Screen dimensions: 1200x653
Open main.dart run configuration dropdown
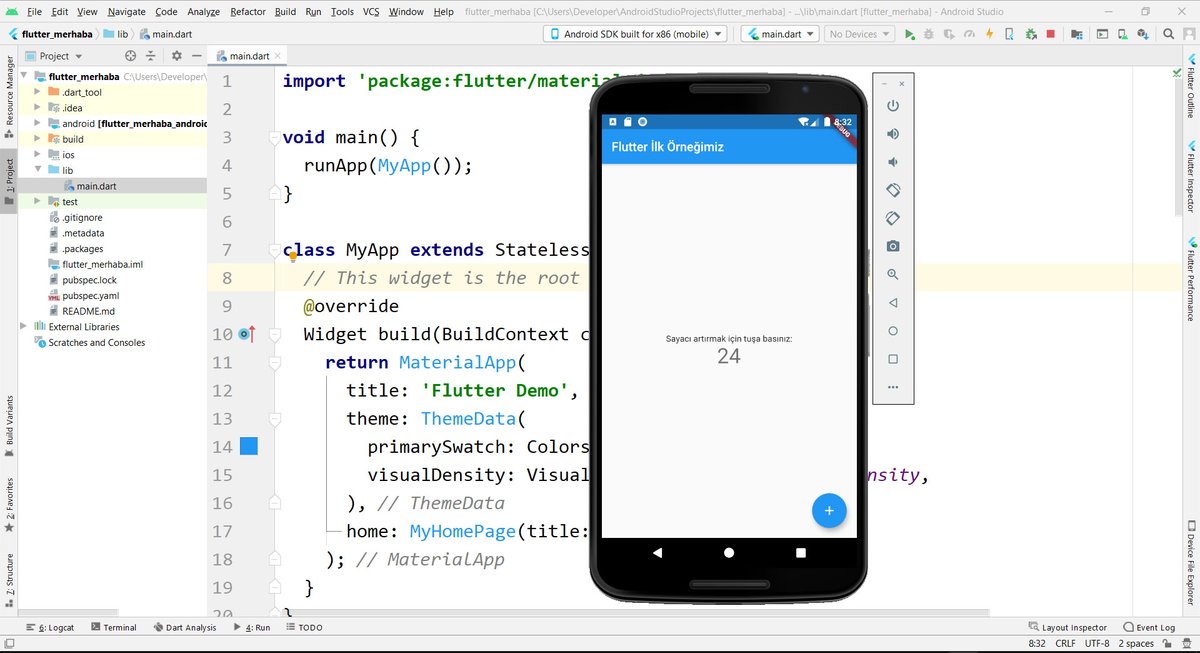coord(781,34)
